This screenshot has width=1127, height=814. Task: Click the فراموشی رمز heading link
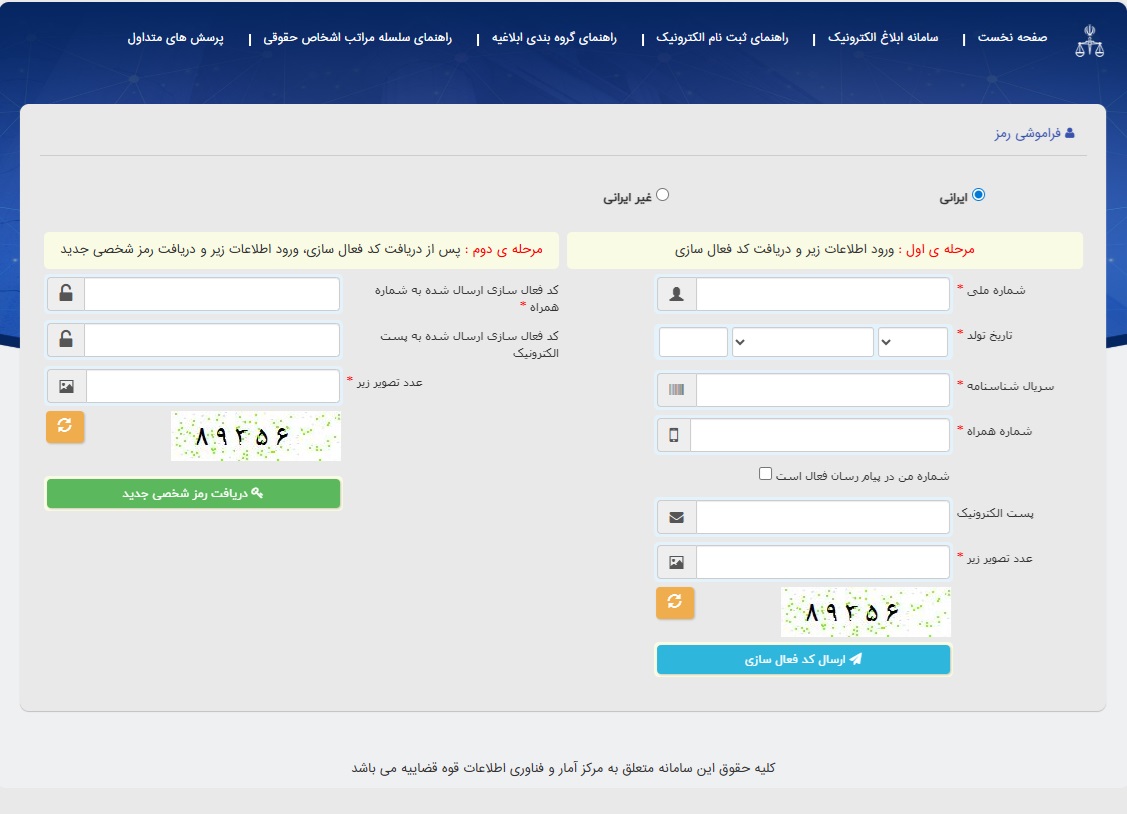point(1028,134)
